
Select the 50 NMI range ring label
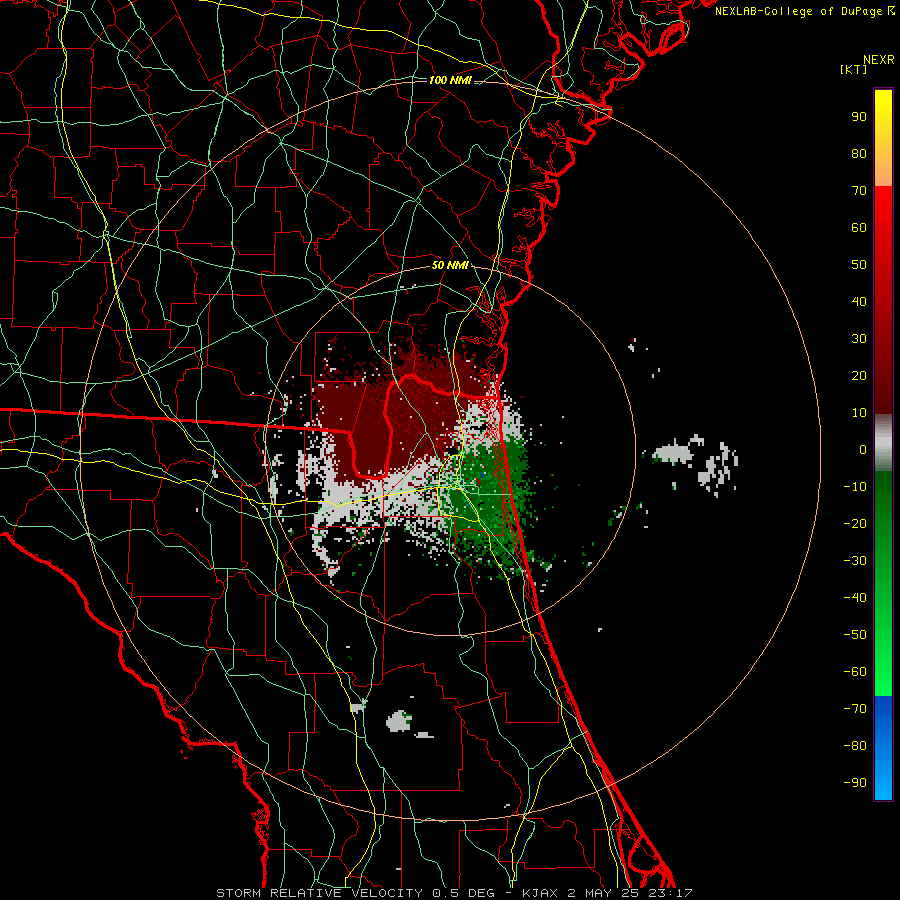pos(450,265)
